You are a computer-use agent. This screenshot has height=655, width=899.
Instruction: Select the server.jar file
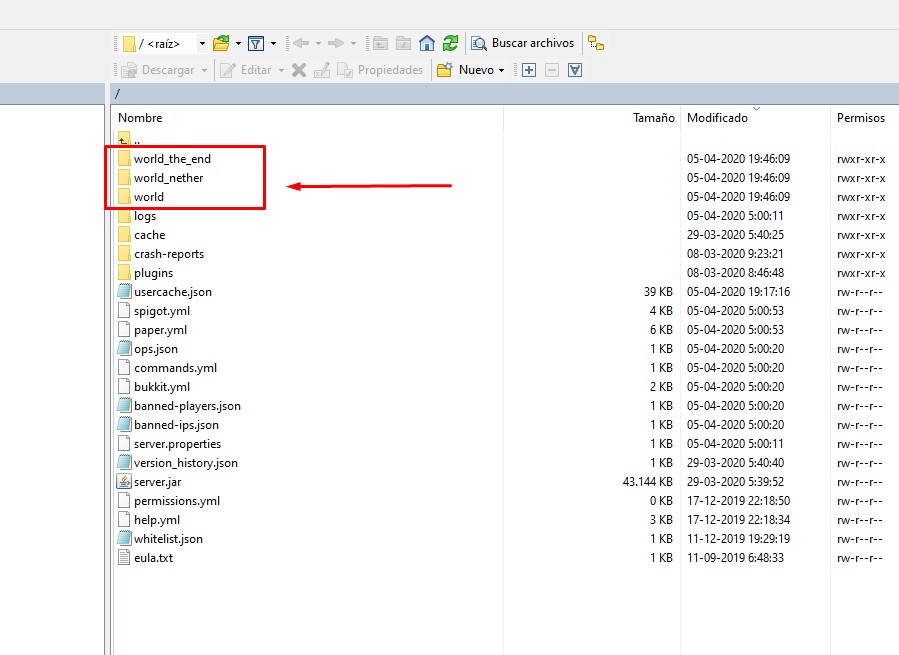150,481
